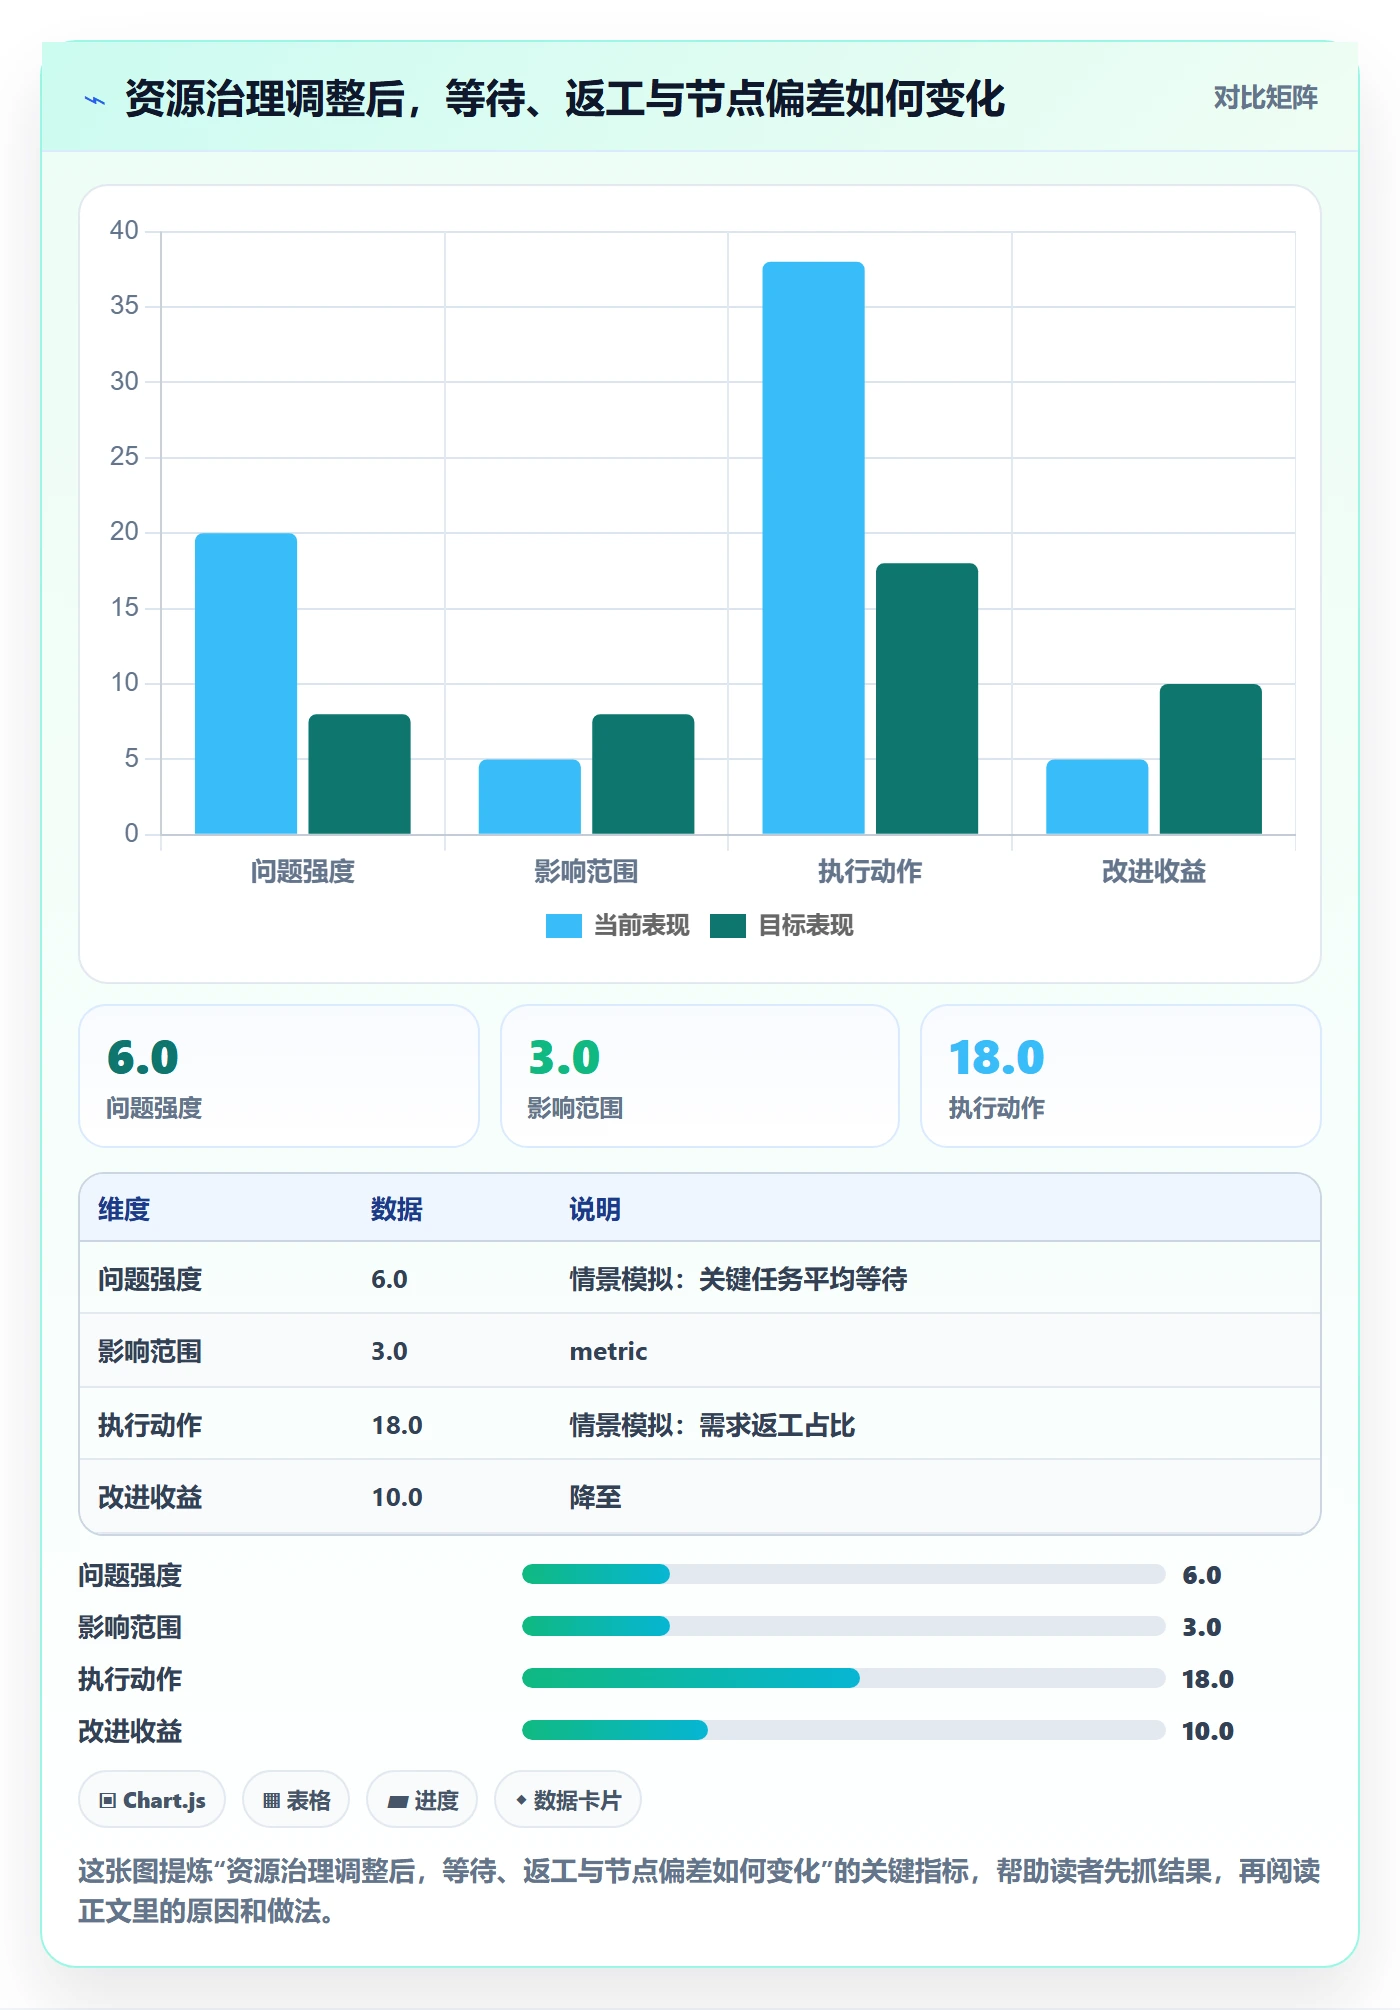This screenshot has height=2010, width=1400.
Task: Click the 目标表现 legend label
Action: (x=805, y=926)
